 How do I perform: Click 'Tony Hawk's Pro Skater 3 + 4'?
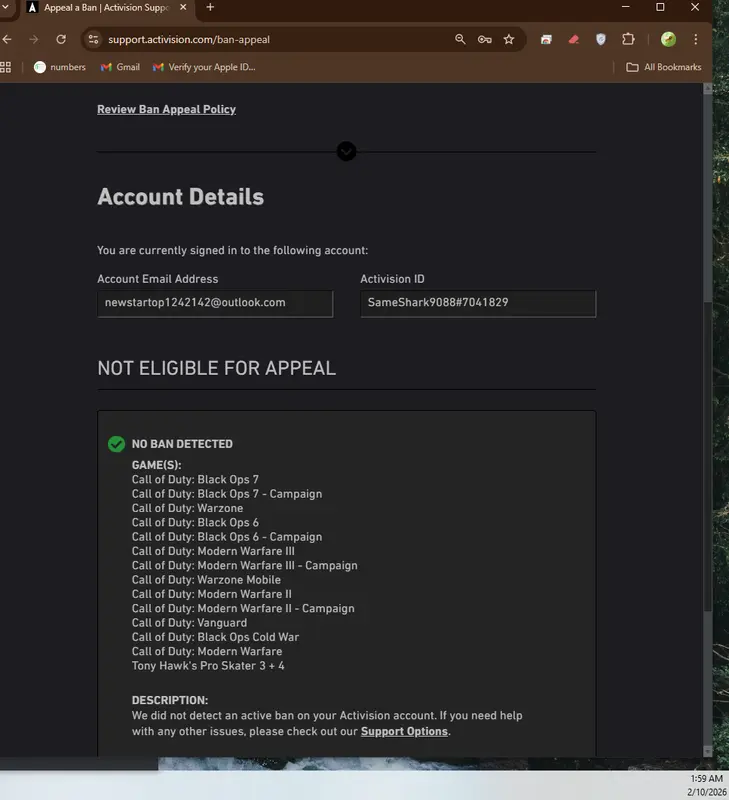(x=208, y=665)
